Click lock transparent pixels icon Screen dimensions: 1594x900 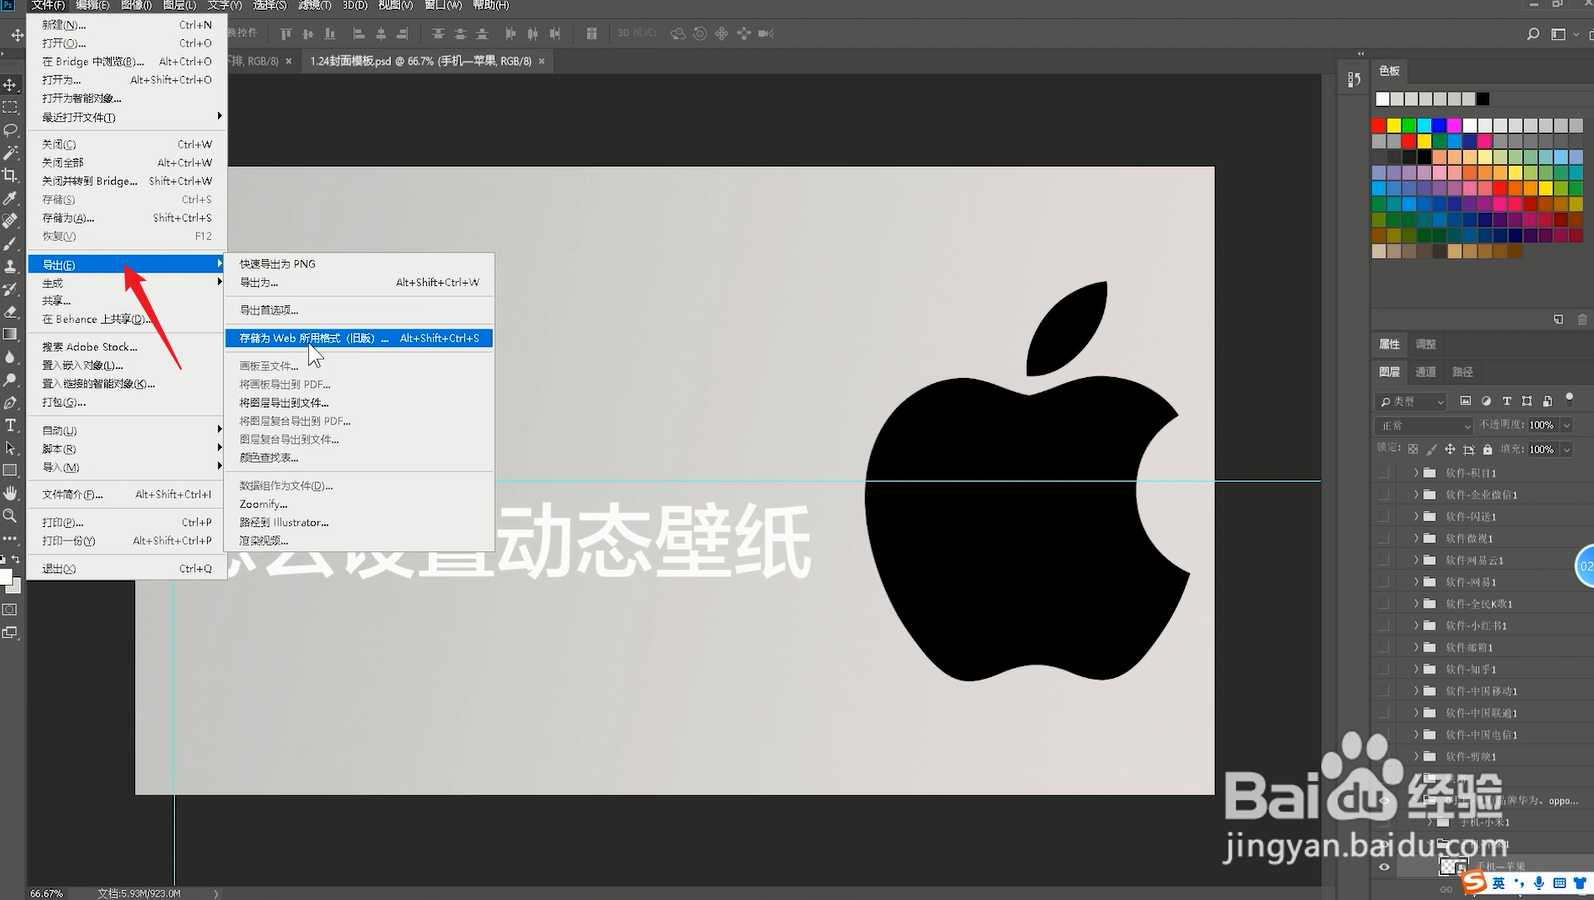coord(1413,449)
